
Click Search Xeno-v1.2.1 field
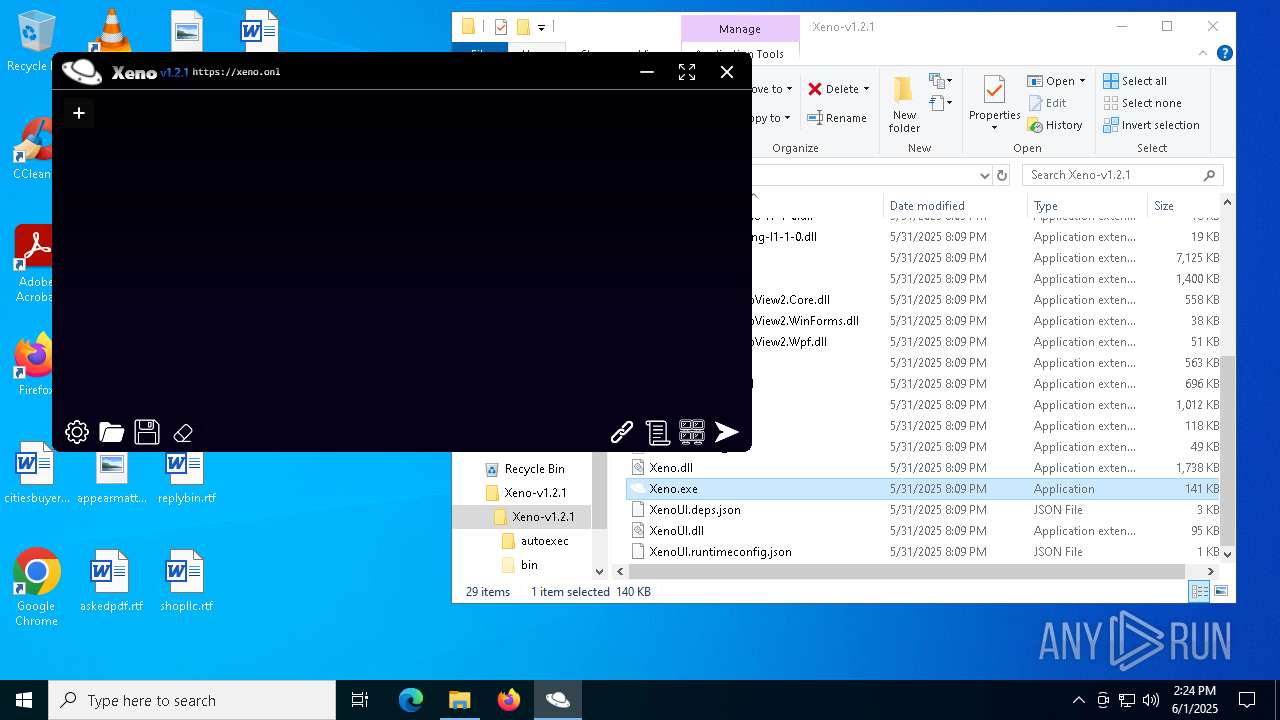1123,175
